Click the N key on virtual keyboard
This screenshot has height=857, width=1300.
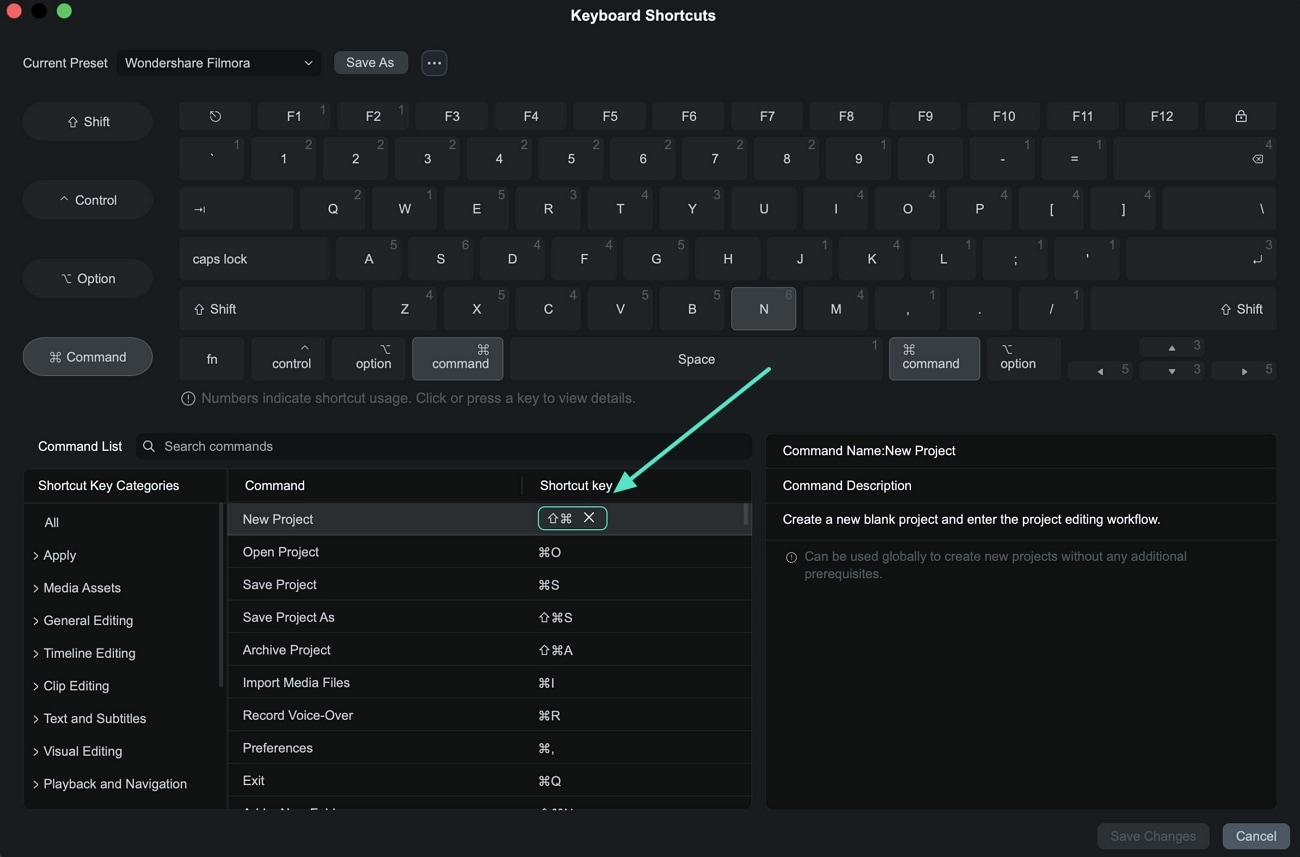point(764,309)
